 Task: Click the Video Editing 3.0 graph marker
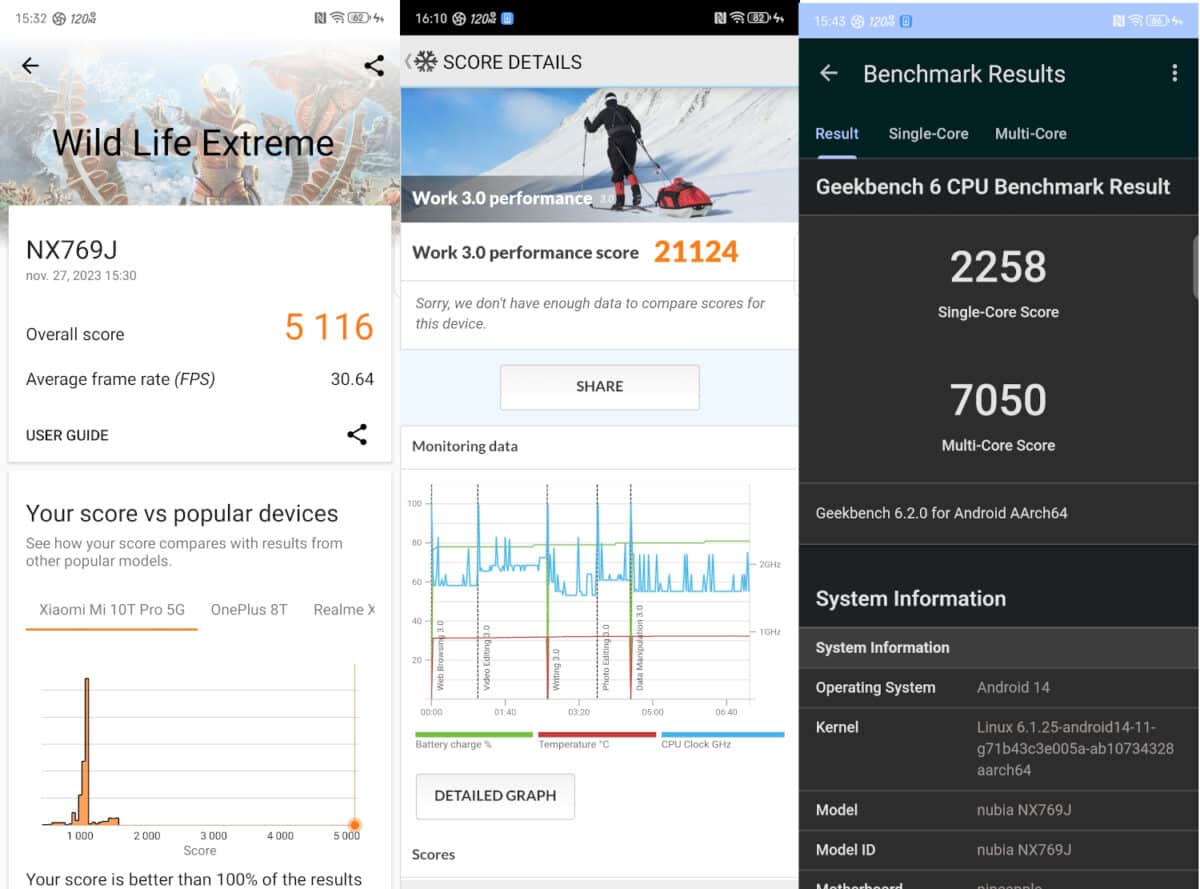(487, 658)
